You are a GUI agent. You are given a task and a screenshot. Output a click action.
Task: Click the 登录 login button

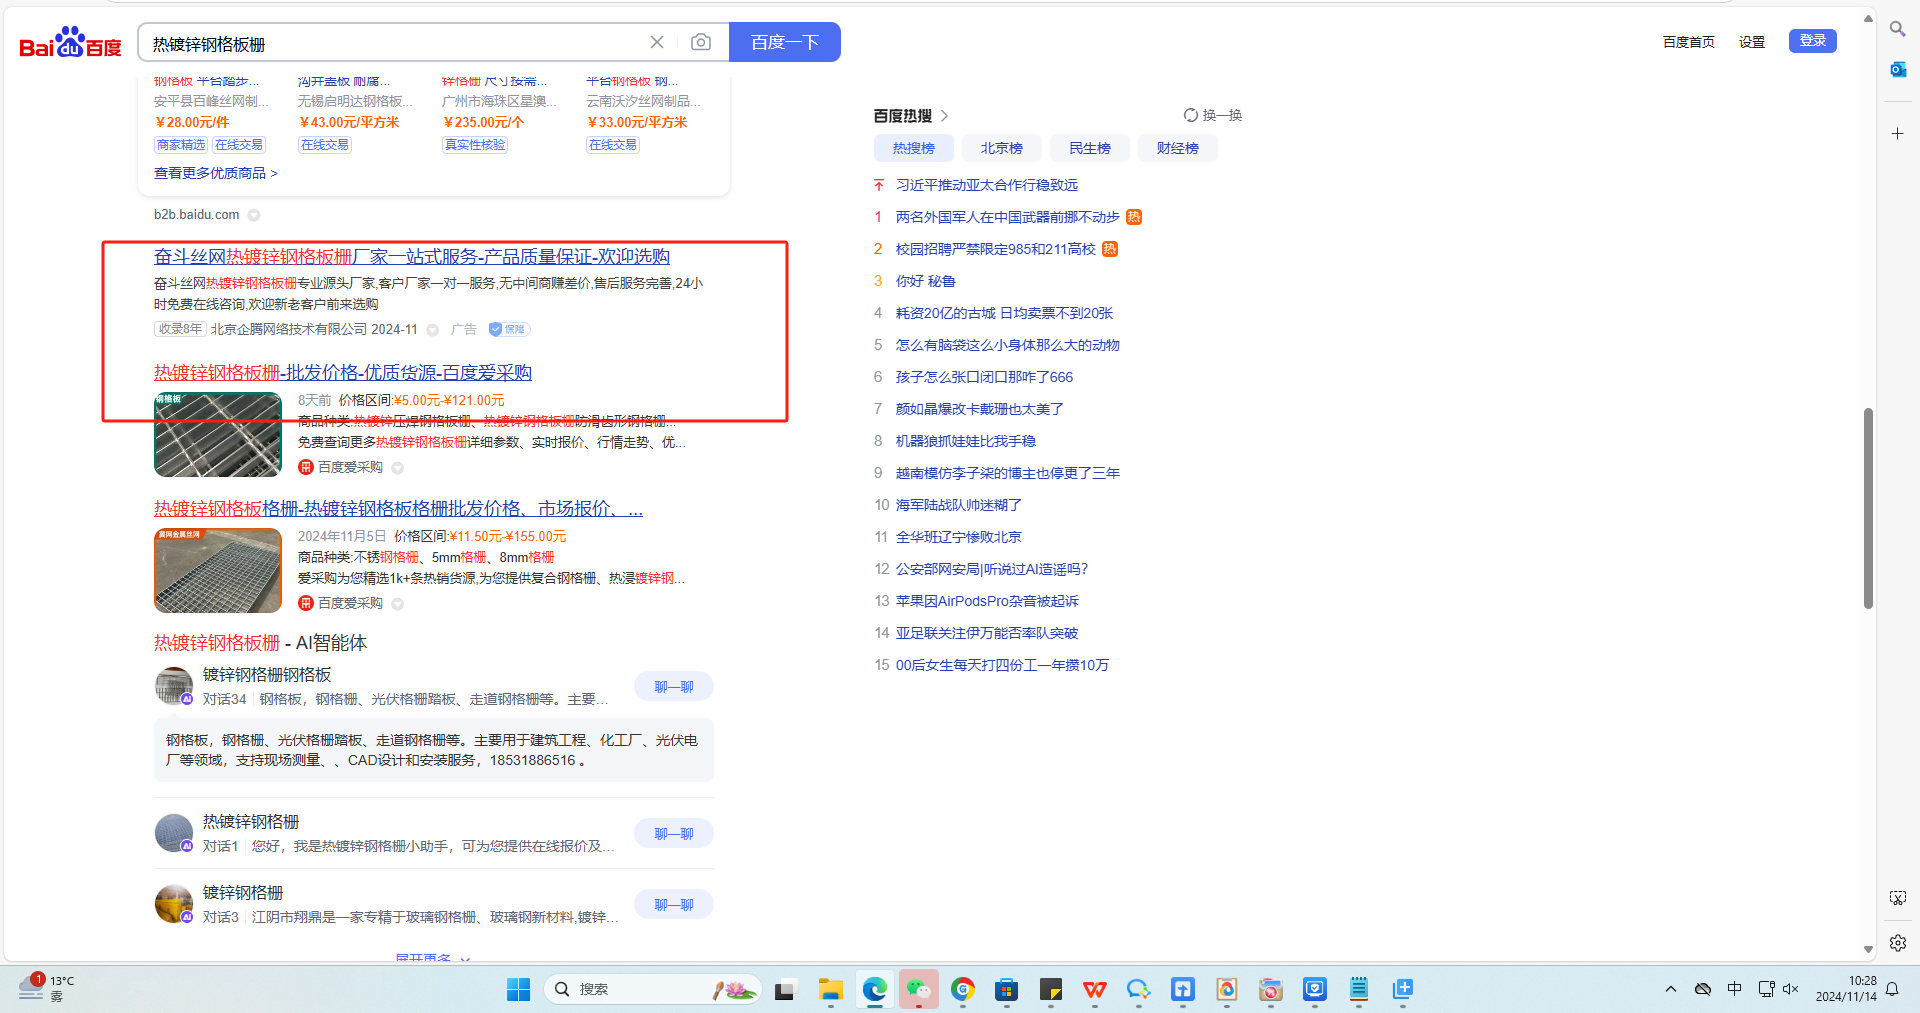1812,41
